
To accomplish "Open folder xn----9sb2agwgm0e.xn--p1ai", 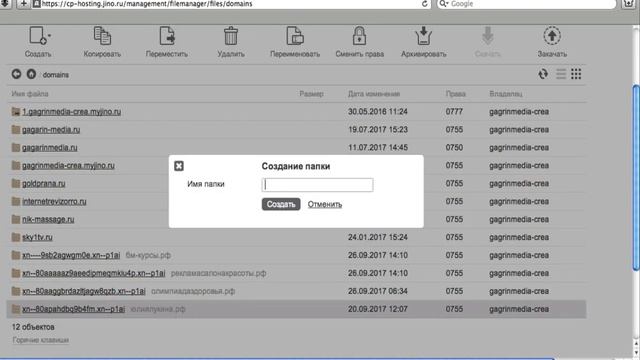I will [x=71, y=255].
